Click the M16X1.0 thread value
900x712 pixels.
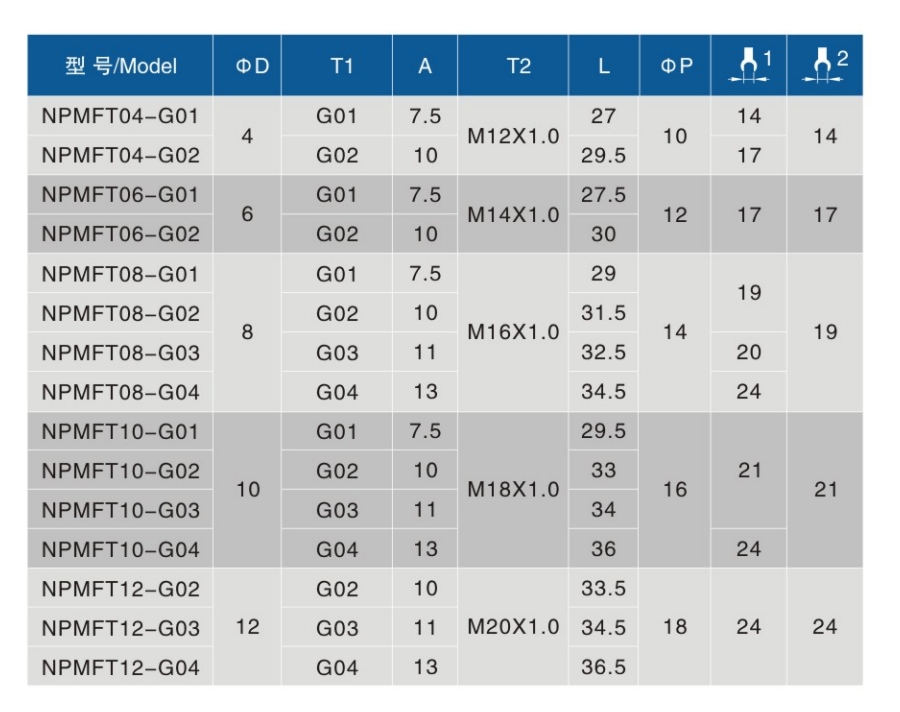(x=513, y=332)
